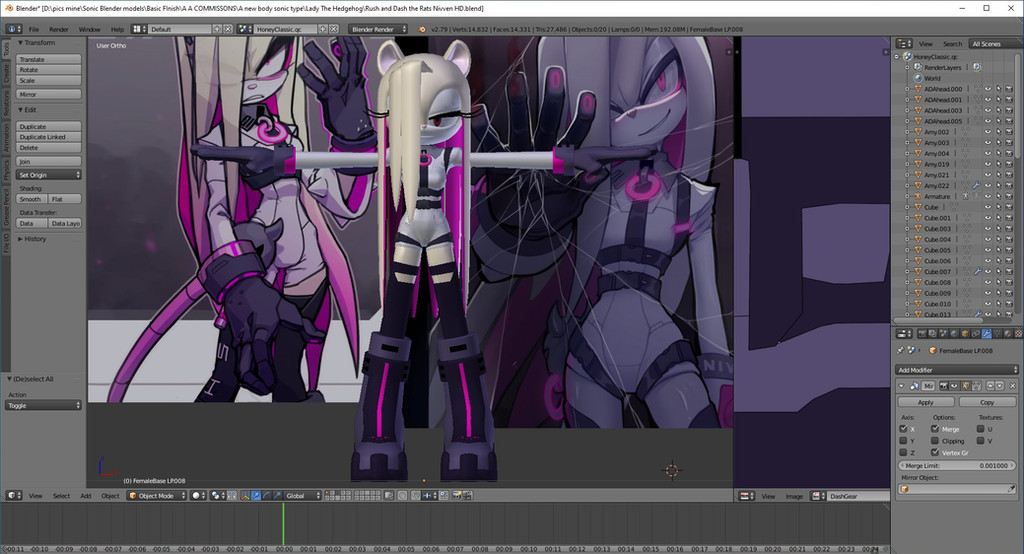Open the Blender Render engine dropdown

(x=379, y=29)
